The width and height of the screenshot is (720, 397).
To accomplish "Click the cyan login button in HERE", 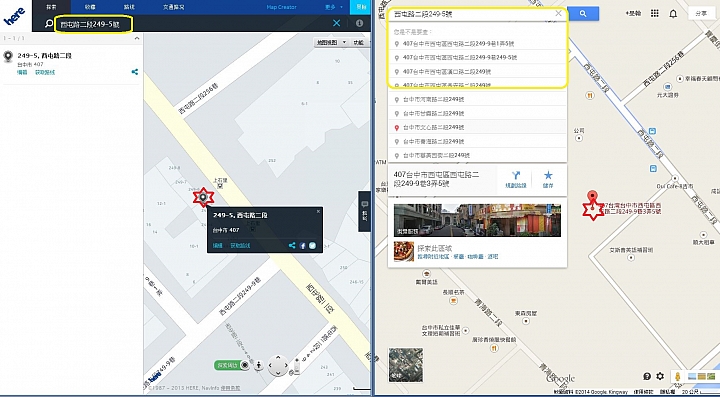I will [x=360, y=7].
